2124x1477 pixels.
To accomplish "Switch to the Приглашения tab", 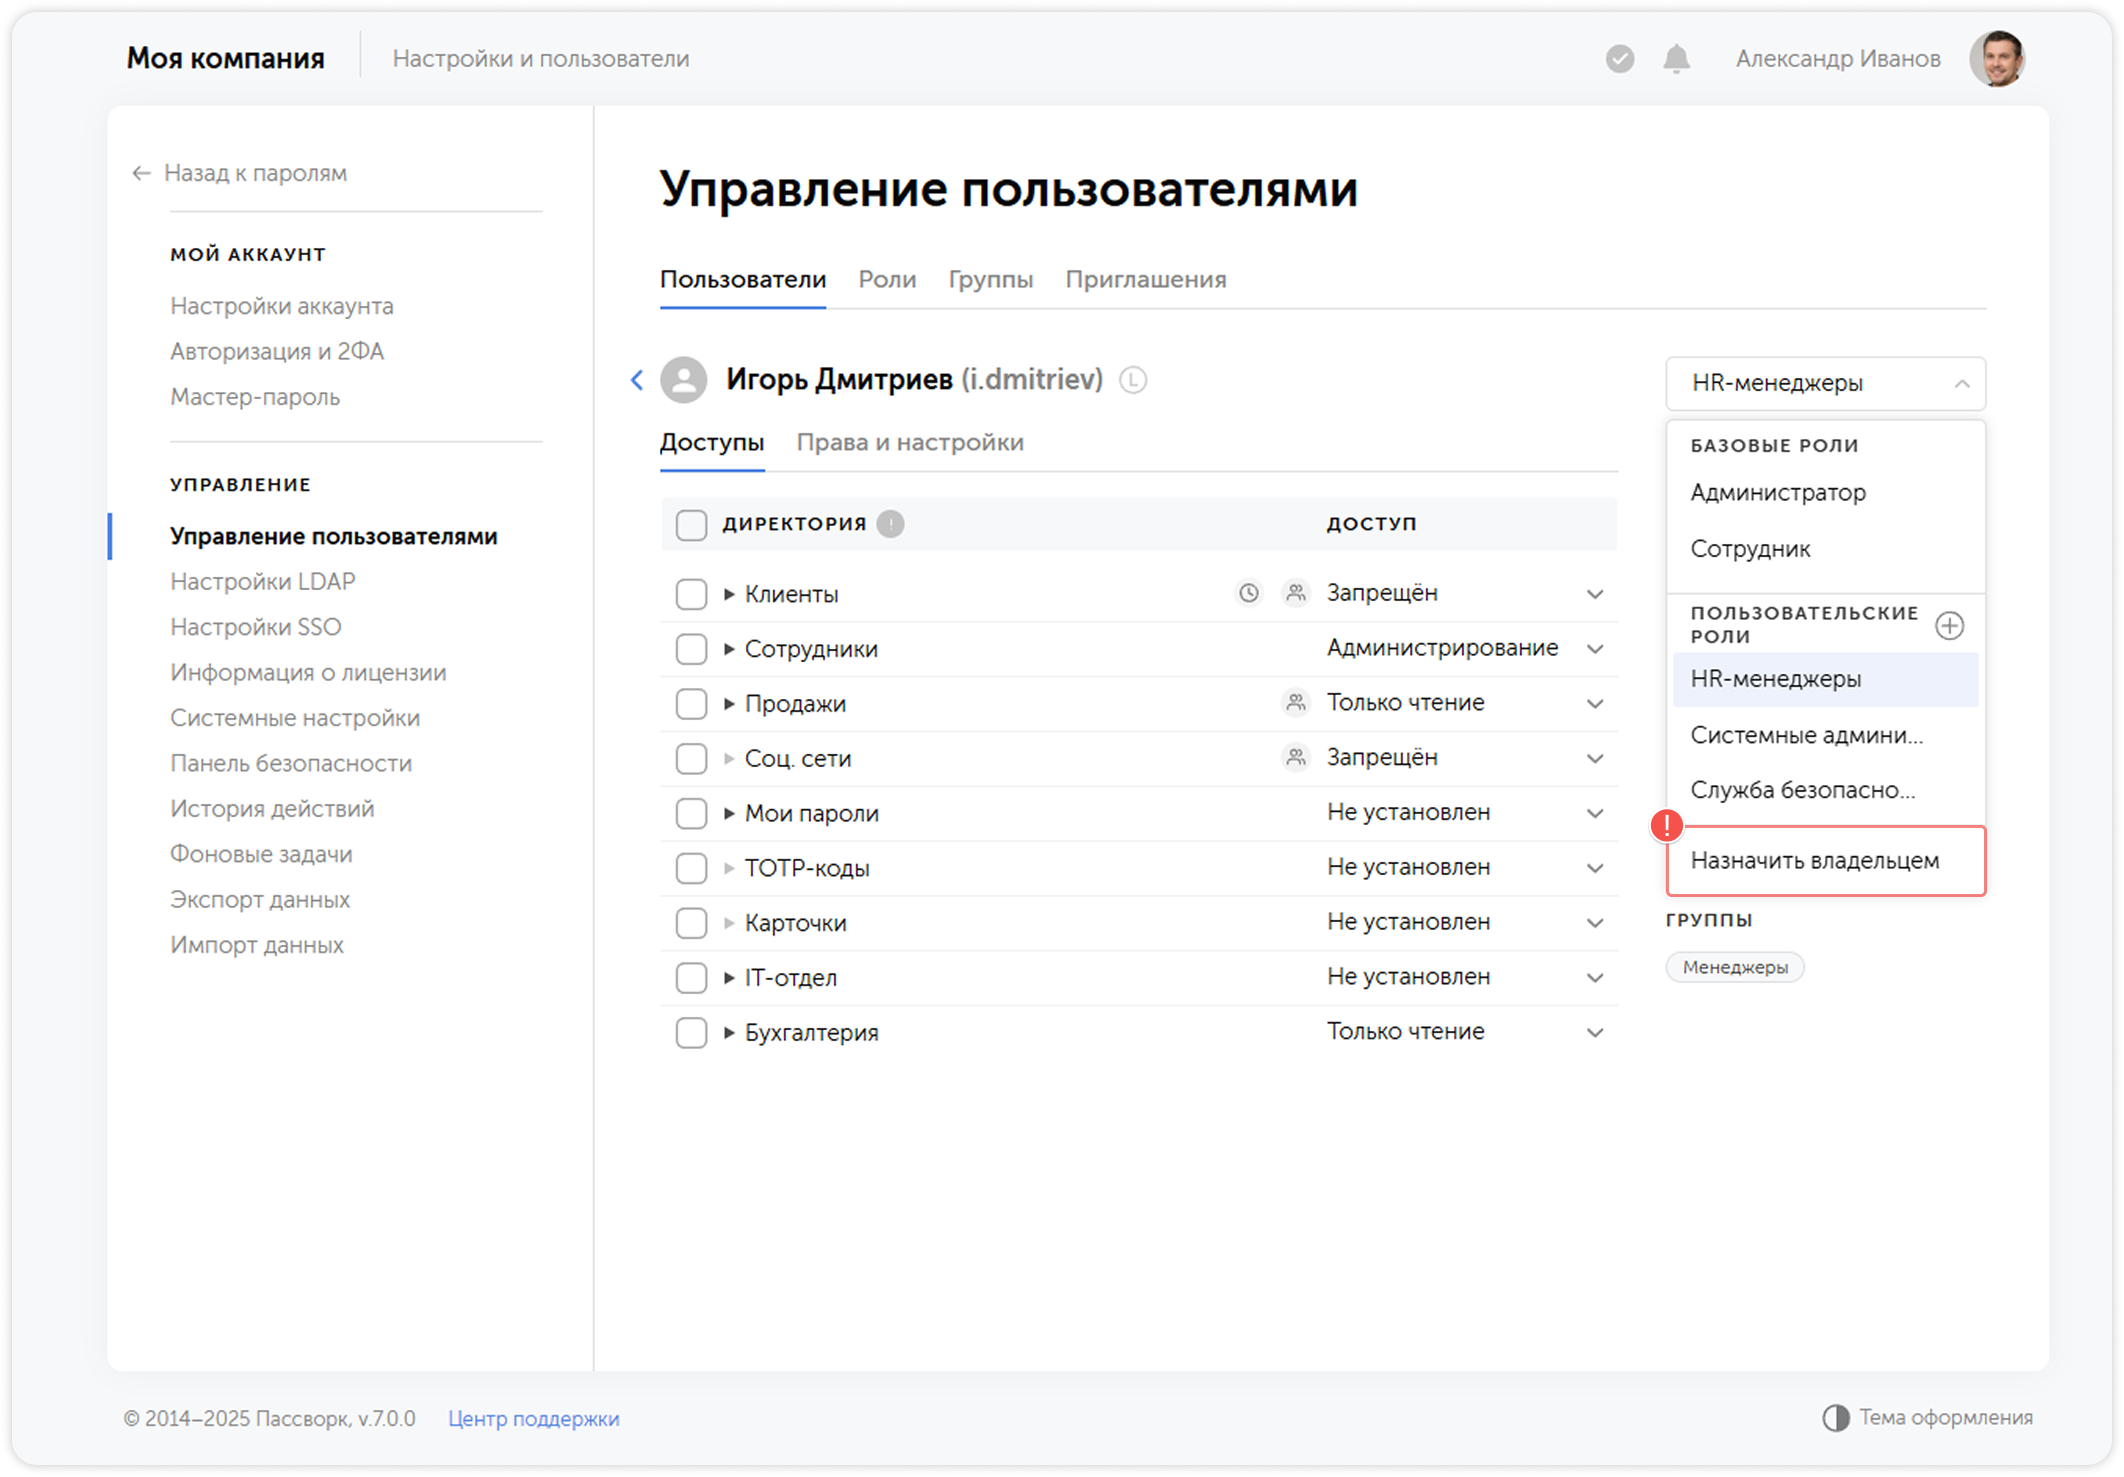I will [x=1146, y=280].
